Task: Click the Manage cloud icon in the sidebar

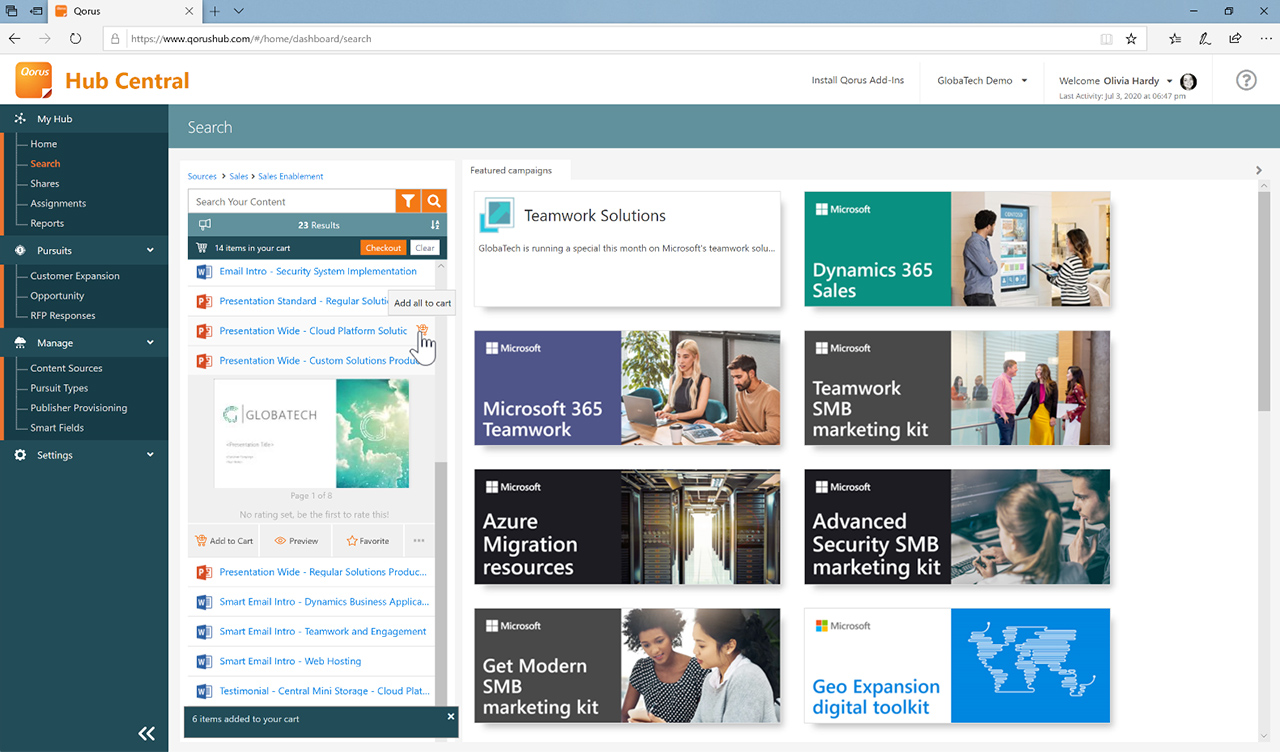Action: point(20,343)
